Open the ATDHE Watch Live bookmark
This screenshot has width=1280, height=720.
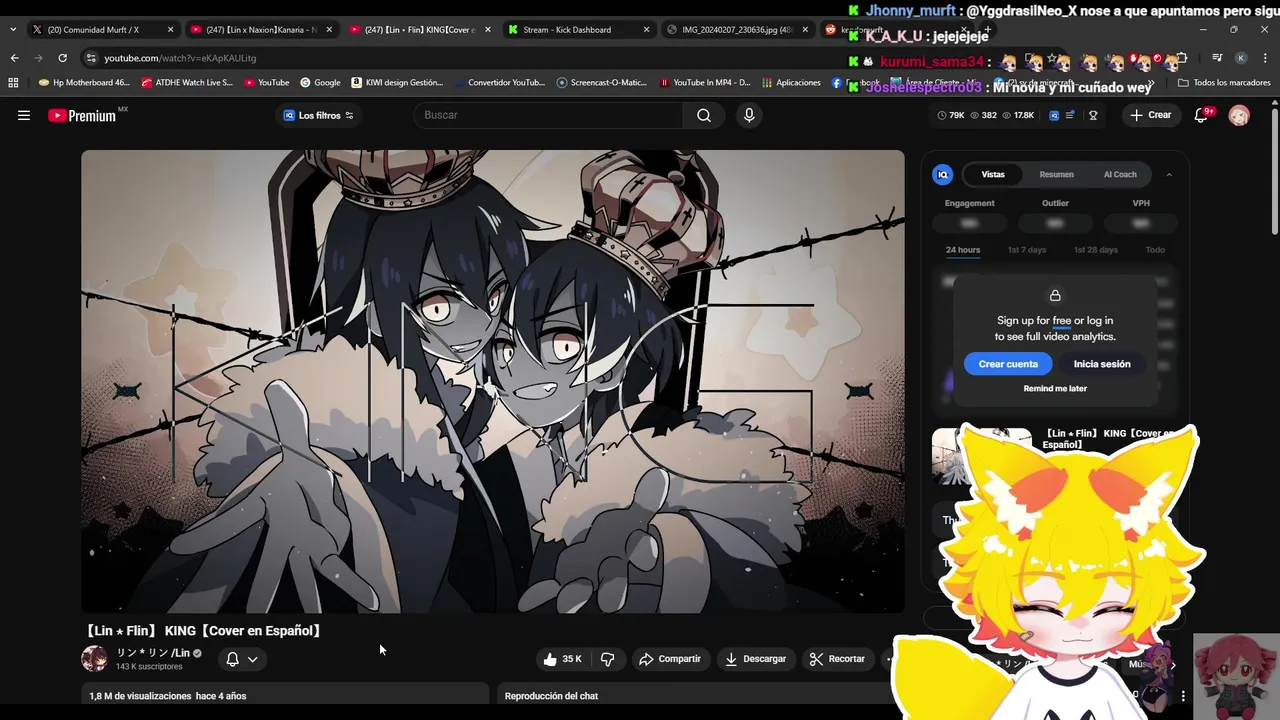pos(188,82)
